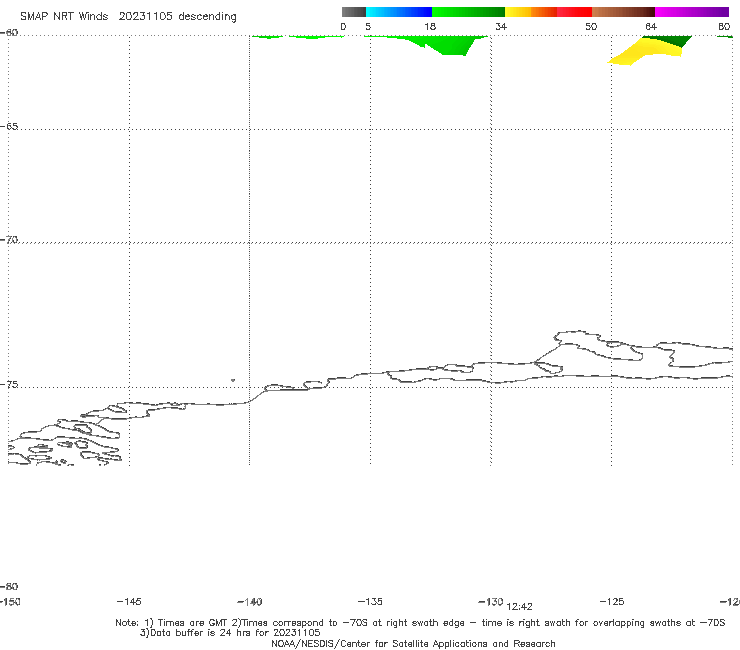The image size is (740, 650).
Task: Click the longitude label -140
Action: click(250, 602)
